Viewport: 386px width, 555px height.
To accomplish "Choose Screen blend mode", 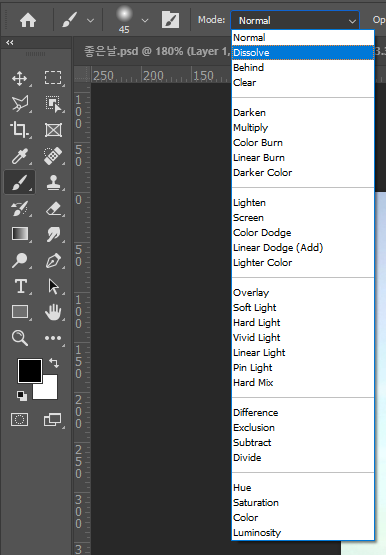I will click(303, 218).
